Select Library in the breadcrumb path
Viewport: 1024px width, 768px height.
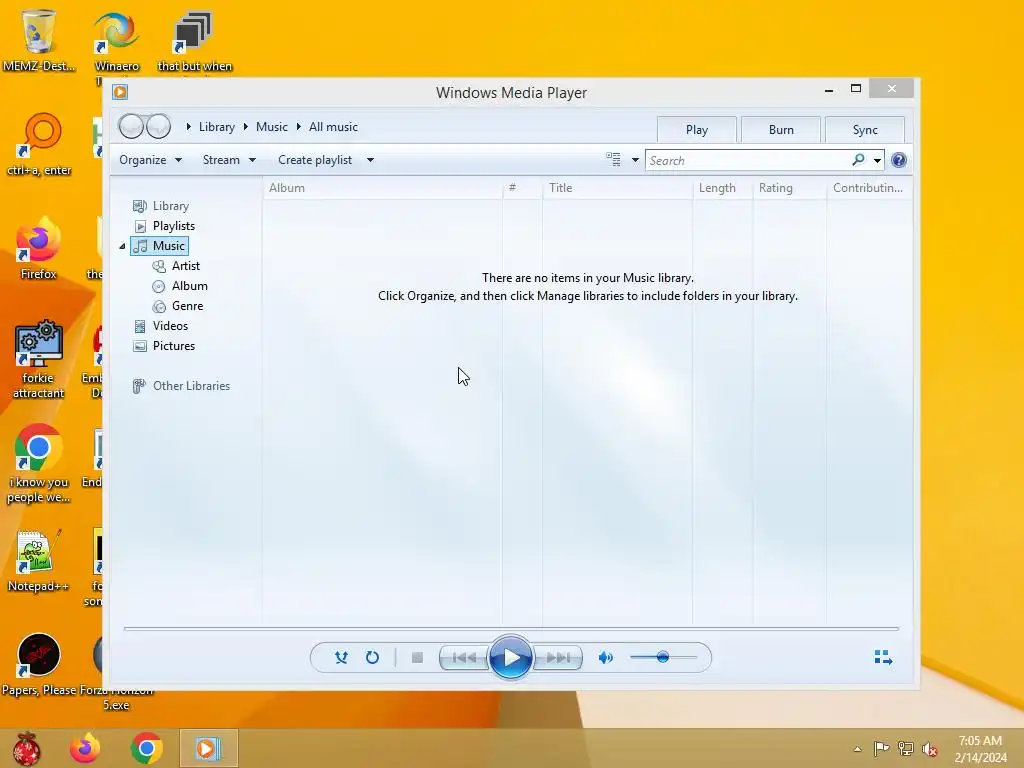[x=217, y=127]
